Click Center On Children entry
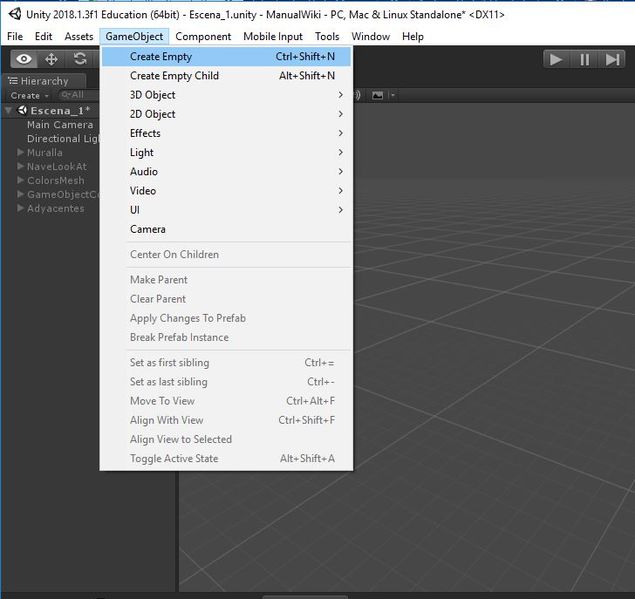Viewport: 635px width, 599px height. pos(226,254)
